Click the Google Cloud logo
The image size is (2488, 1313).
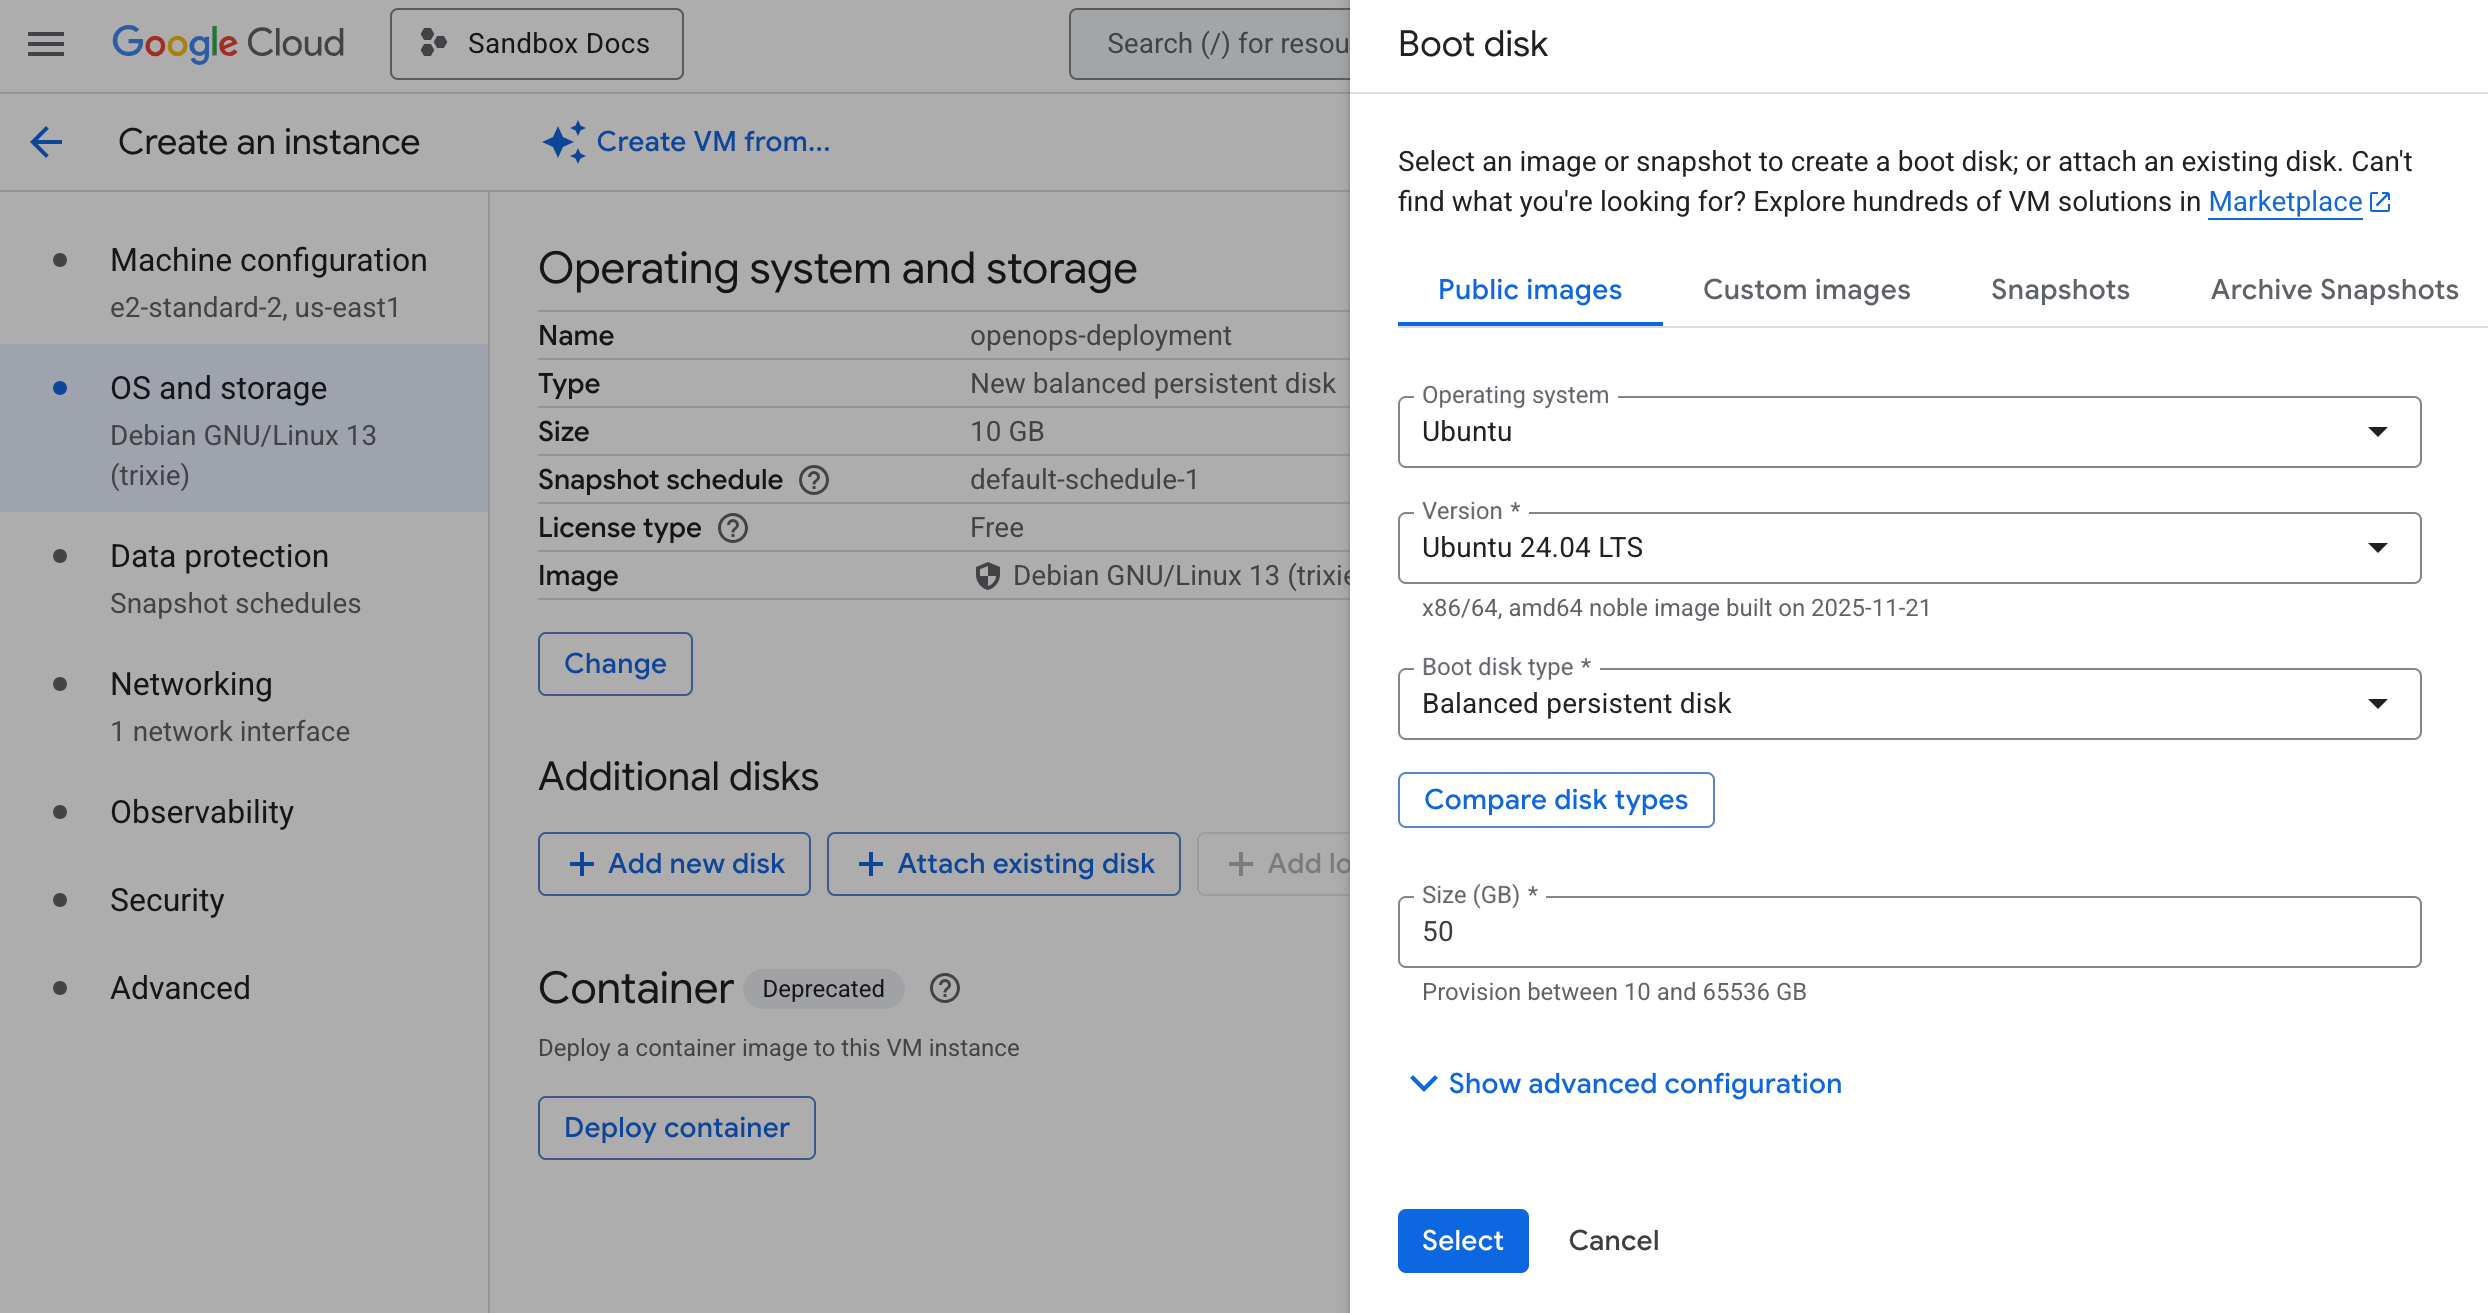coord(228,44)
